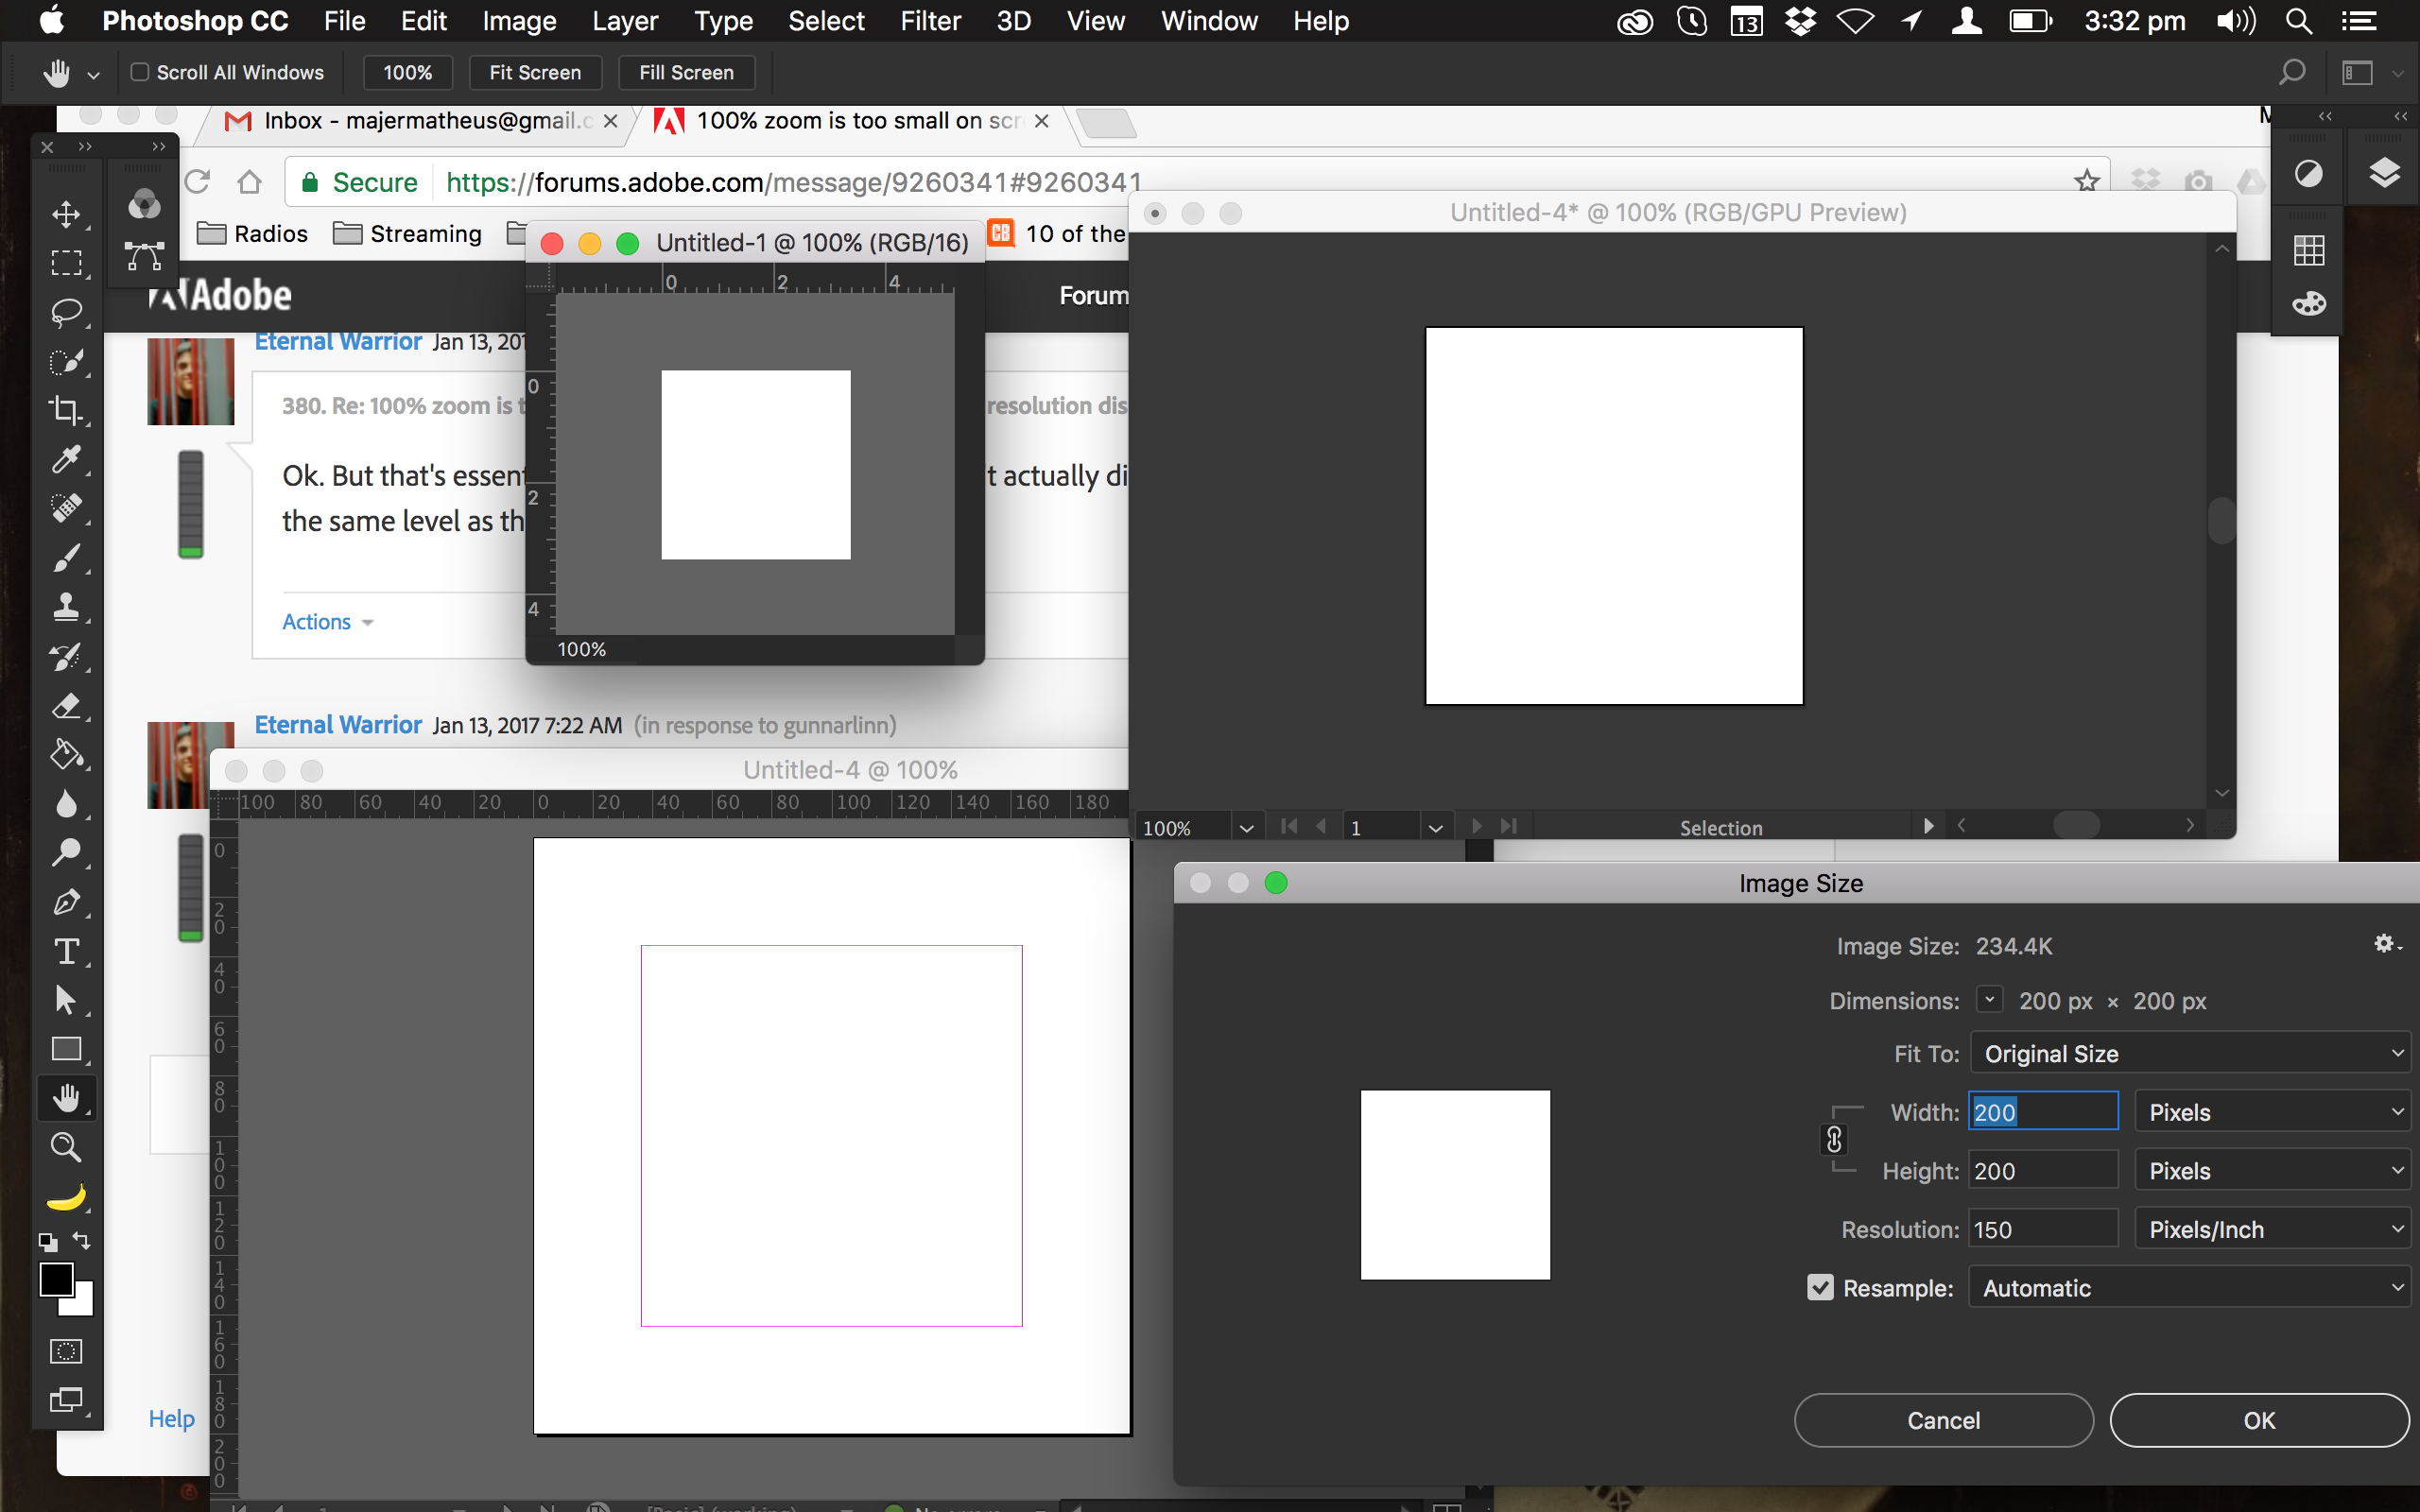The image size is (2420, 1512).
Task: Click Width input field in Image Size
Action: click(2042, 1111)
